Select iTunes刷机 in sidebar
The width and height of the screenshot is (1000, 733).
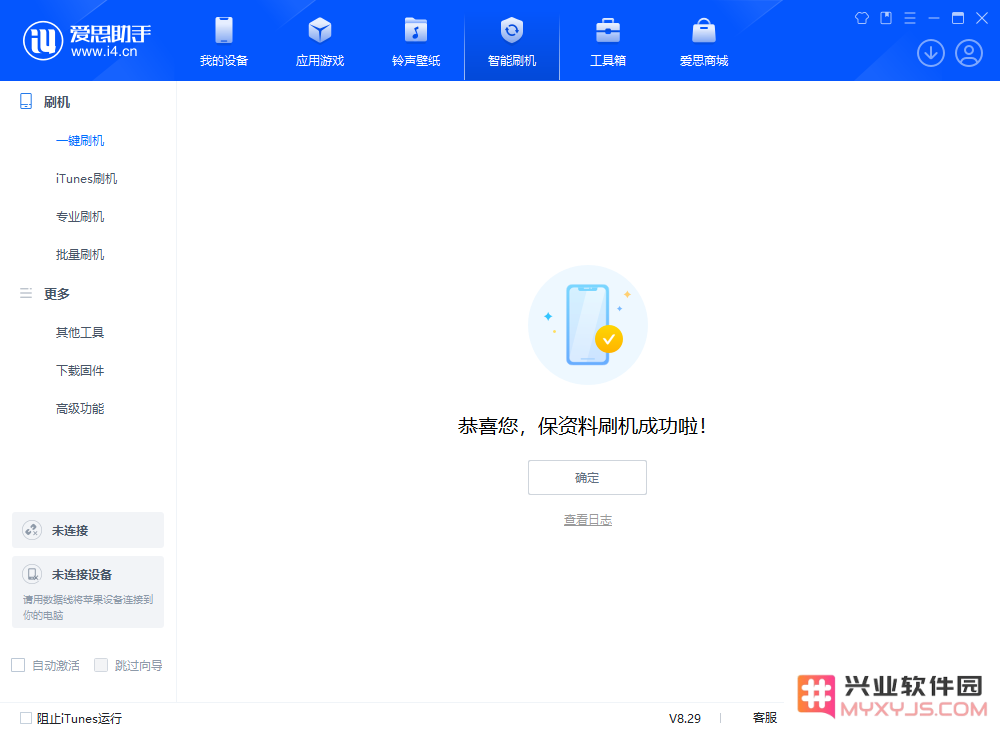point(87,179)
